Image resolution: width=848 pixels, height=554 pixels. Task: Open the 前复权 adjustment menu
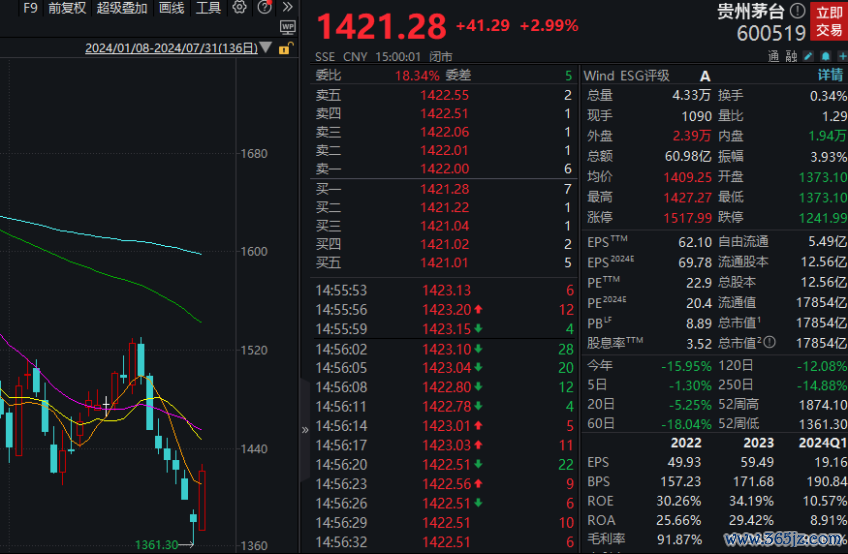click(x=67, y=8)
